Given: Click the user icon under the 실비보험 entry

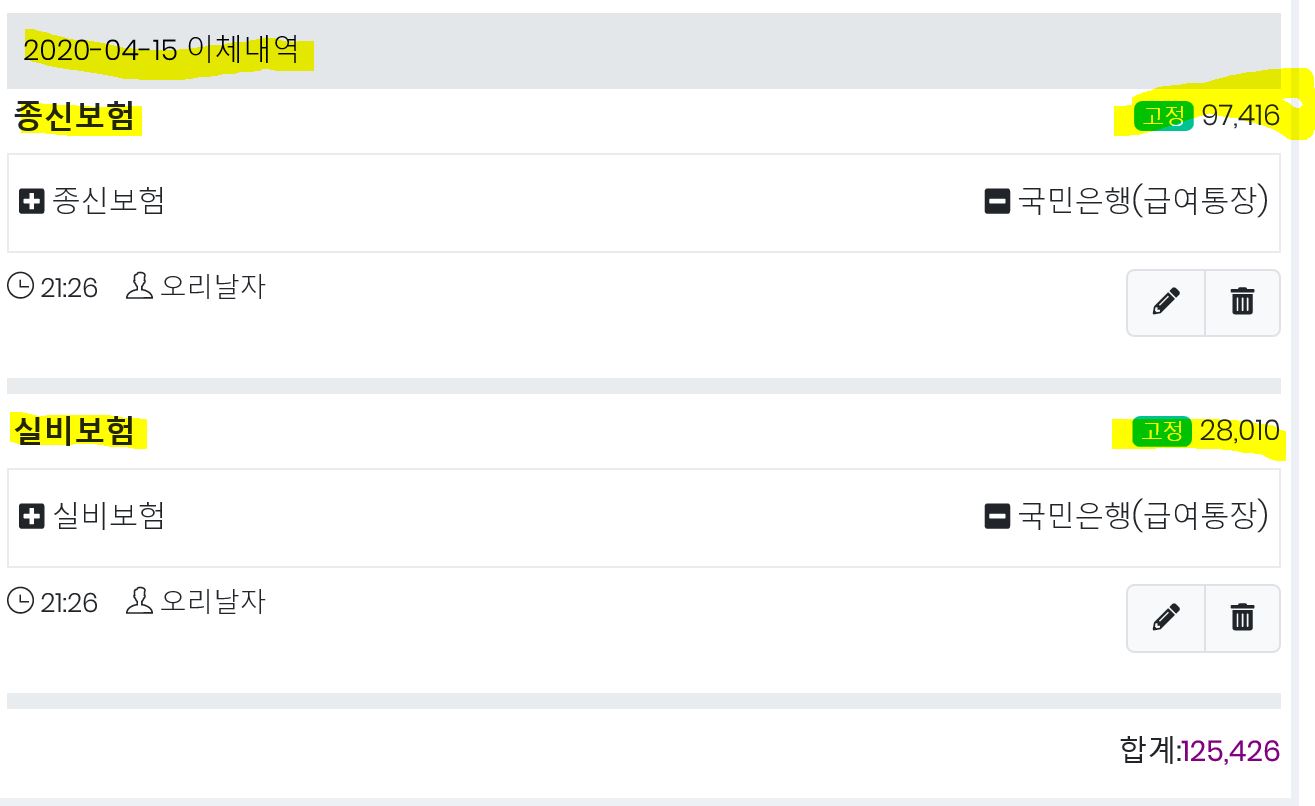Looking at the screenshot, I should [139, 601].
